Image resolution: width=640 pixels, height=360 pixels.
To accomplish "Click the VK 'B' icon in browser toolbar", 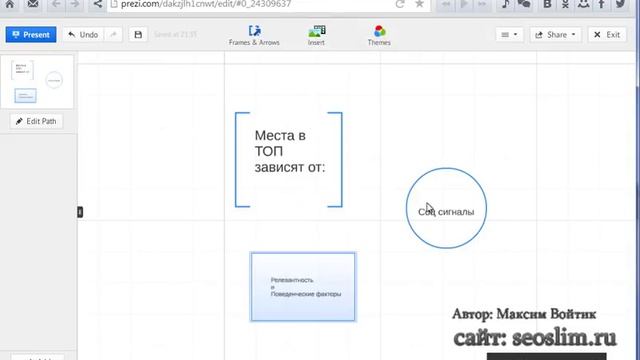I will click(547, 4).
